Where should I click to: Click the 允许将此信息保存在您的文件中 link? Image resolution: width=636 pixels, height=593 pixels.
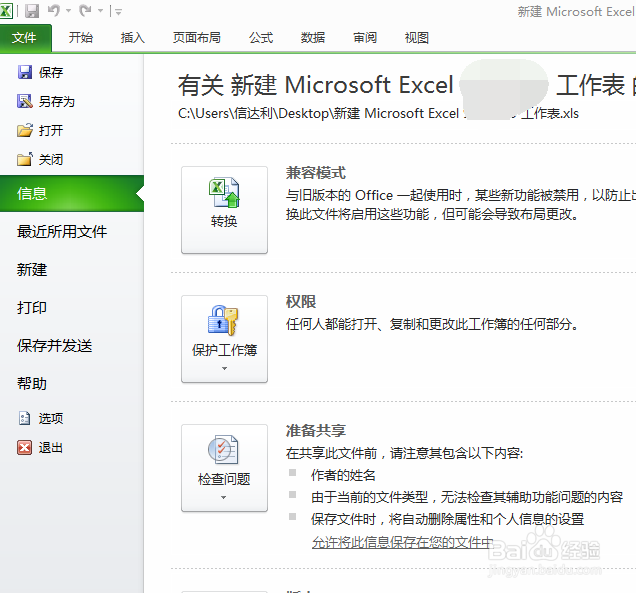pos(402,542)
